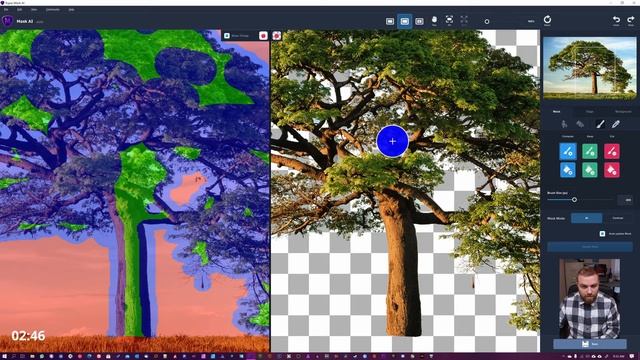Click the Update Mask button
640x360 pixels.
[590, 247]
